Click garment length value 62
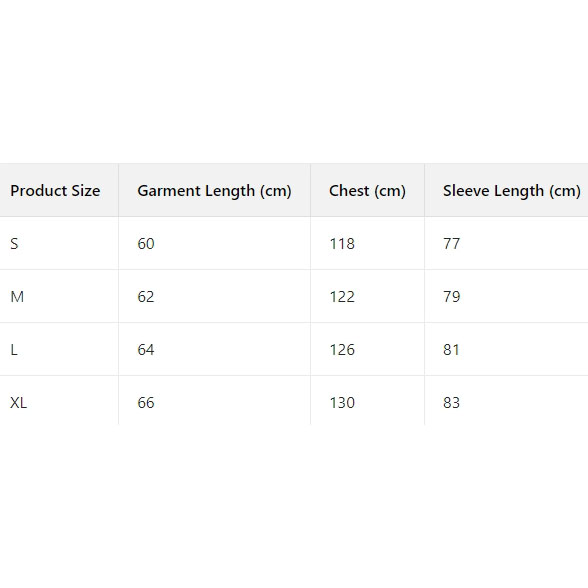Image resolution: width=588 pixels, height=588 pixels. [146, 297]
